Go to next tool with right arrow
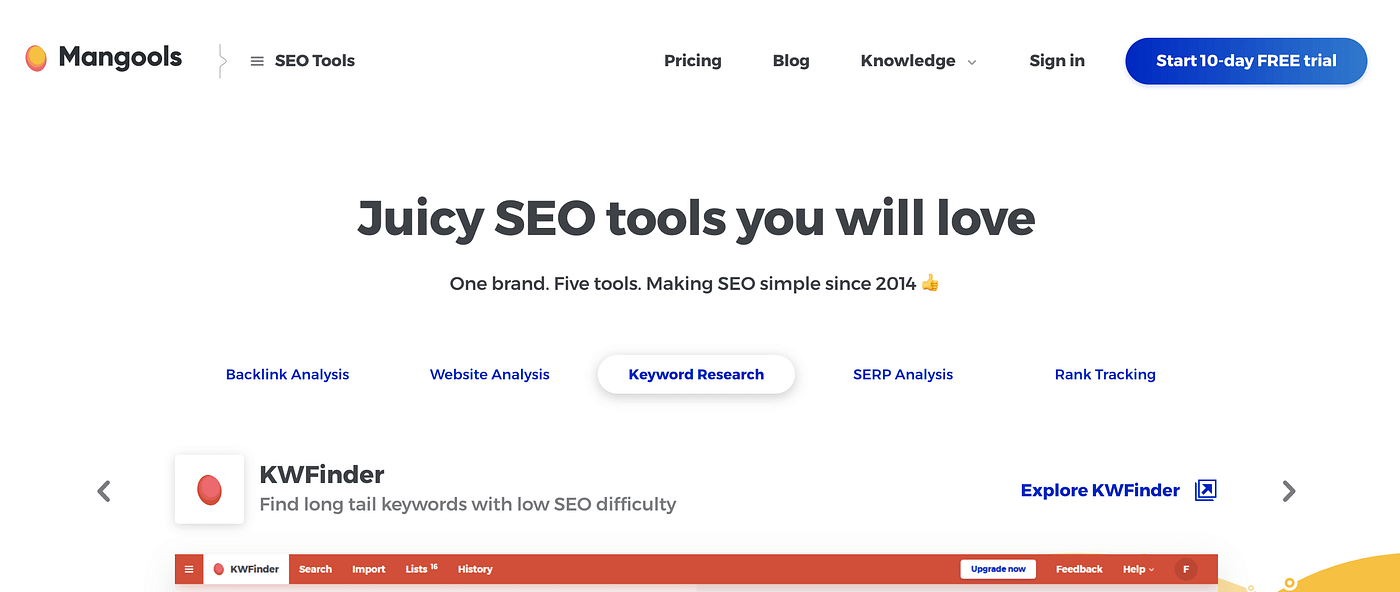Screen dimensions: 1400x592 click(1289, 491)
